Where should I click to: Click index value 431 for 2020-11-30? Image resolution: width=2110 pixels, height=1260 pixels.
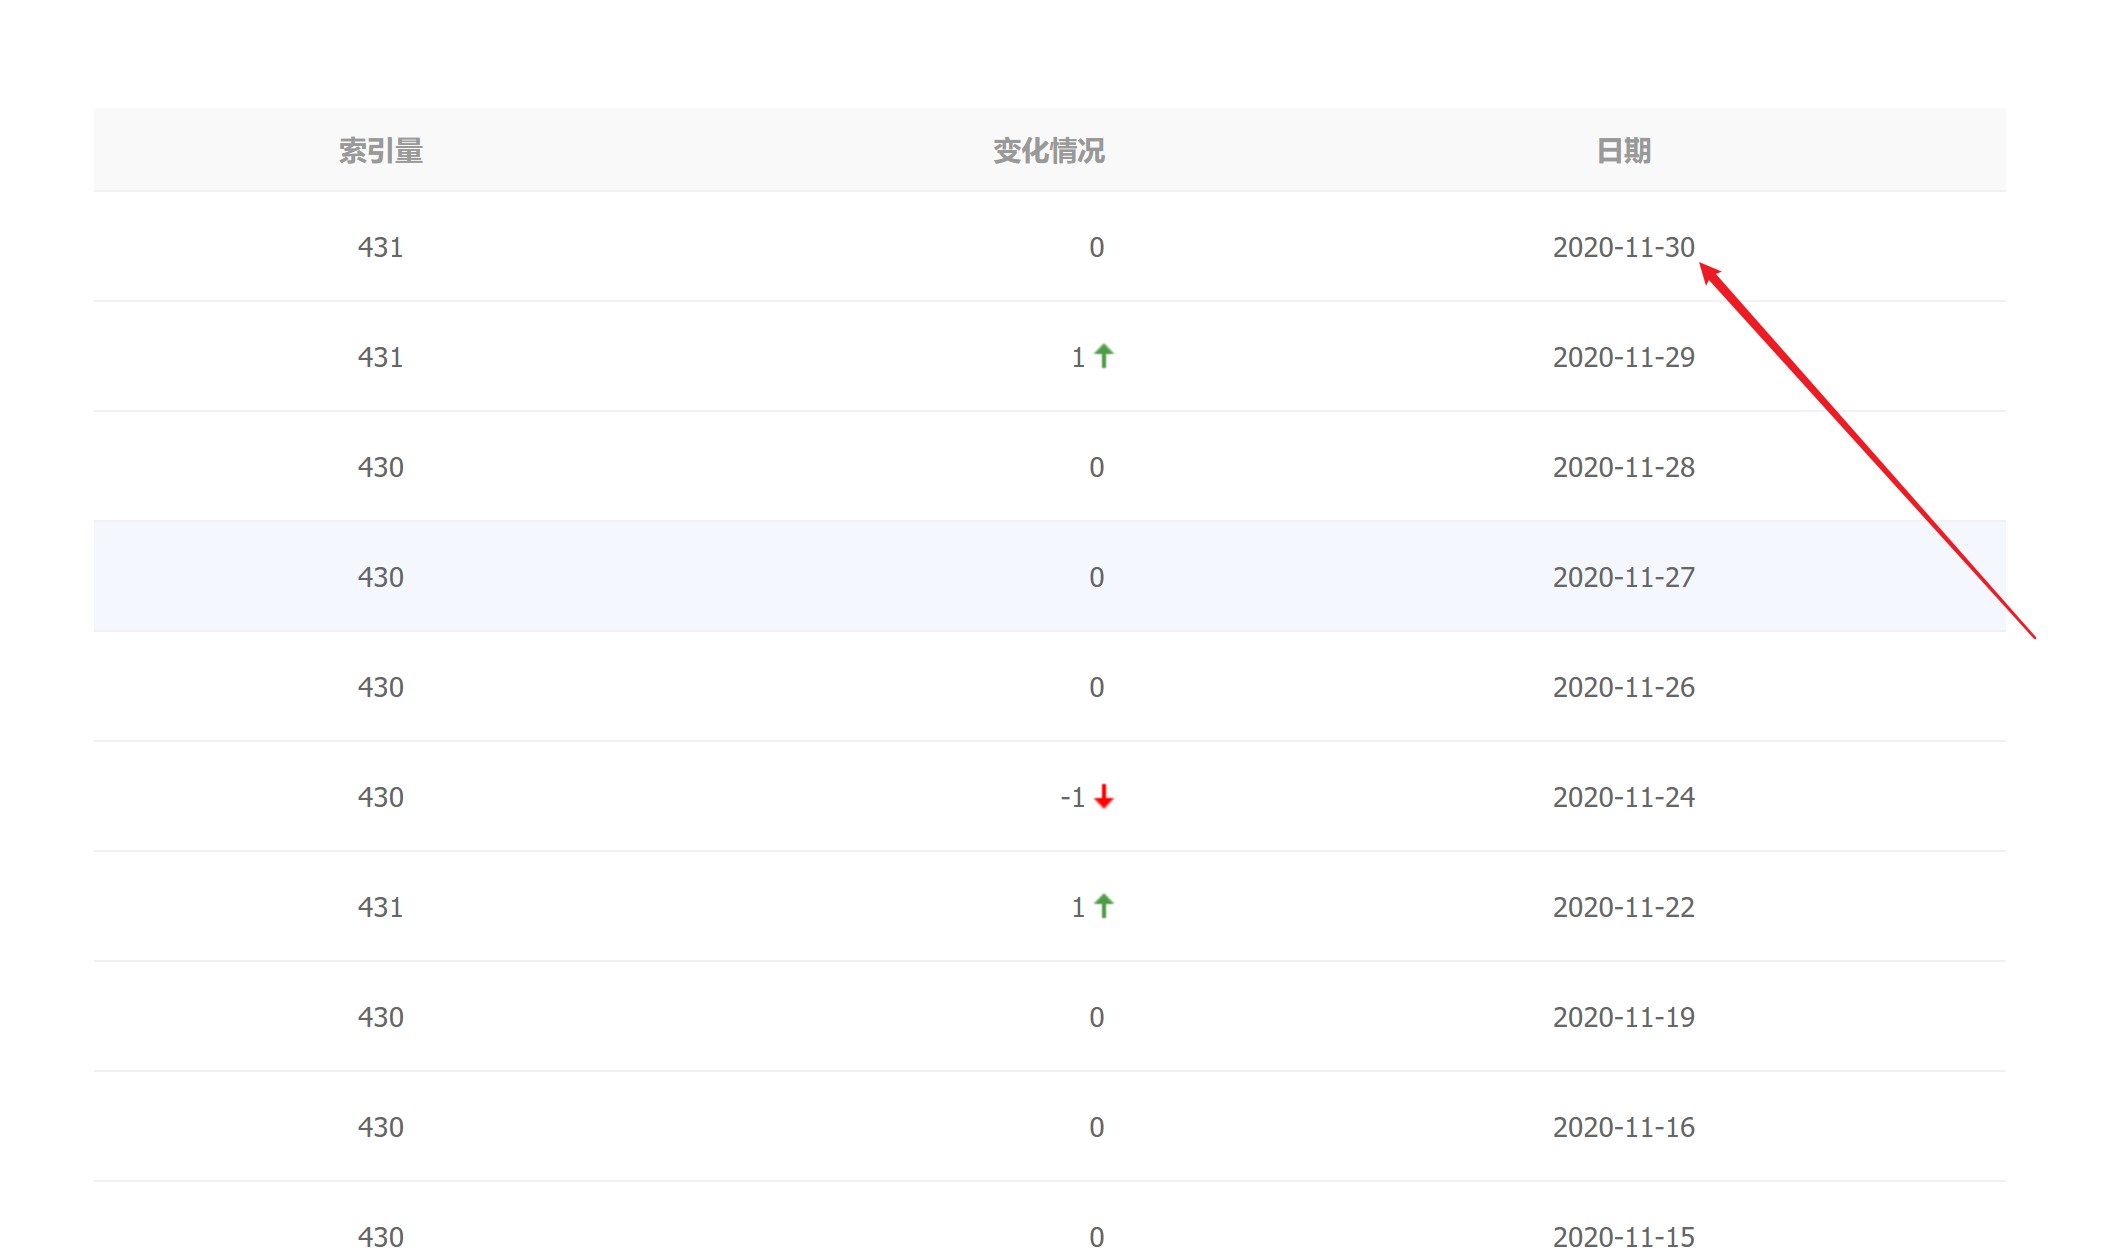[x=380, y=247]
